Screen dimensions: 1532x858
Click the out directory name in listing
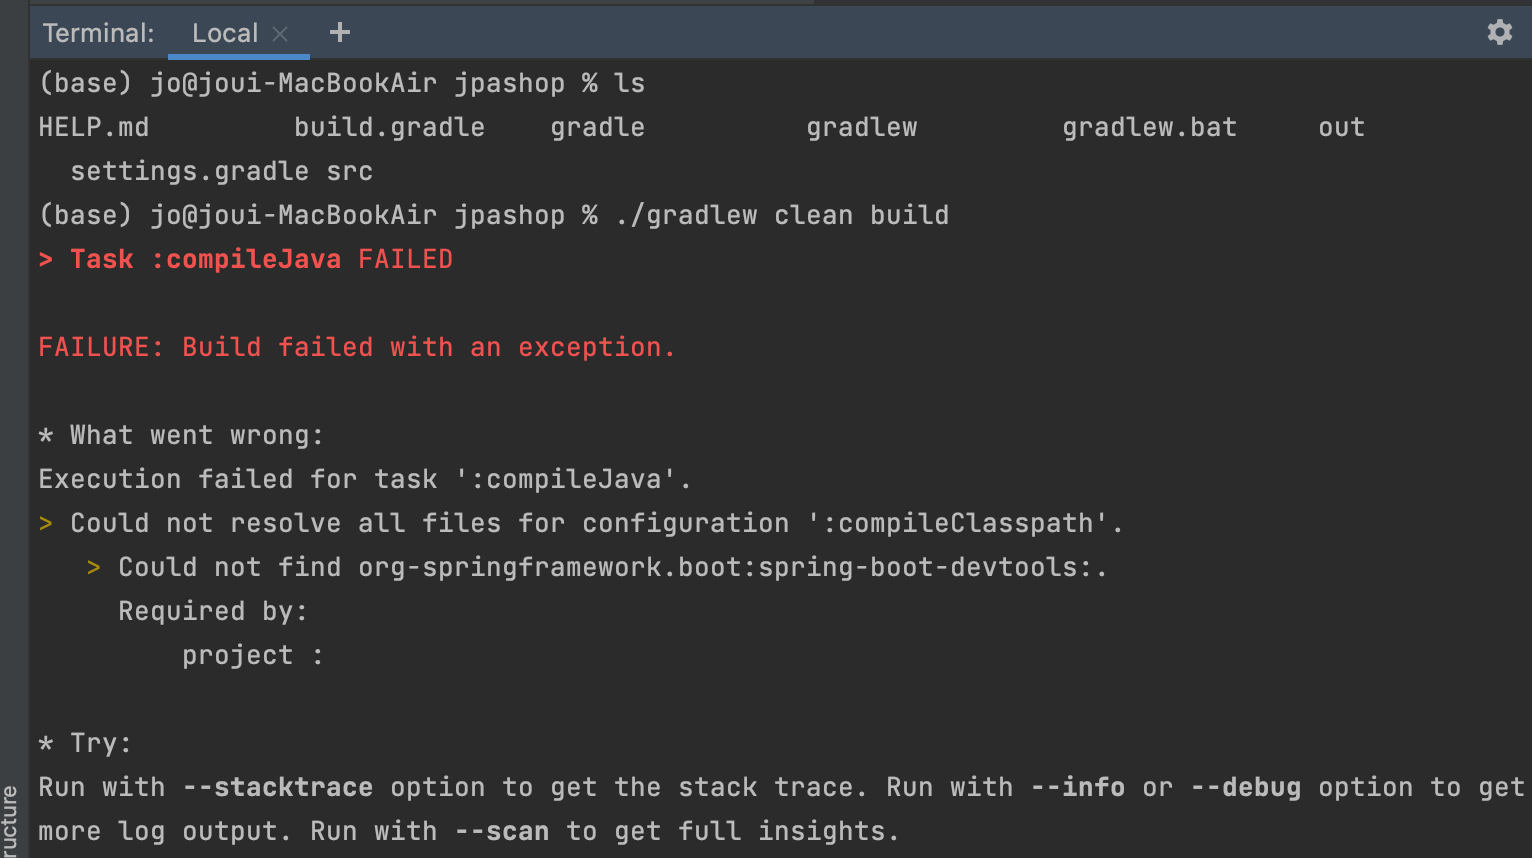pyautogui.click(x=1341, y=128)
